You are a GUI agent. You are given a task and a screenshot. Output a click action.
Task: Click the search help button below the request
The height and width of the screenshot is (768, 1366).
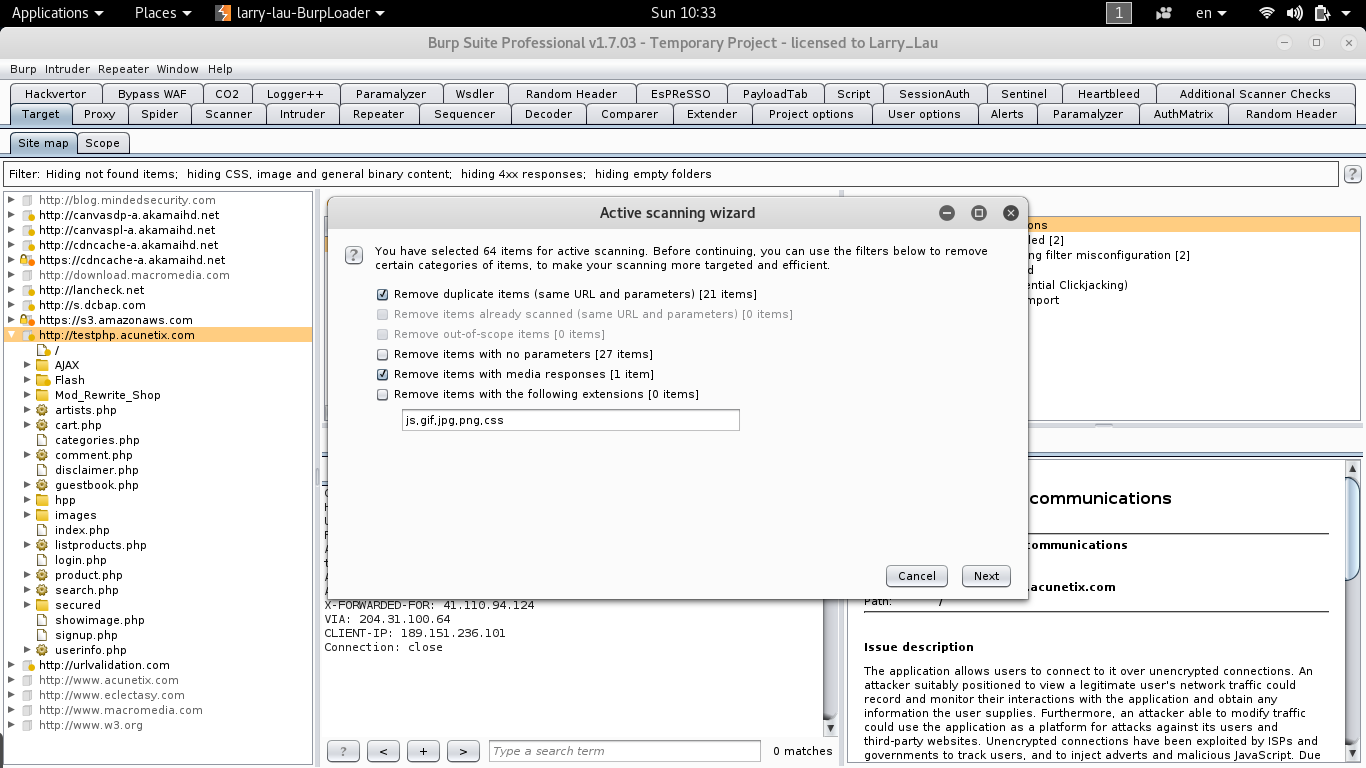tap(343, 751)
